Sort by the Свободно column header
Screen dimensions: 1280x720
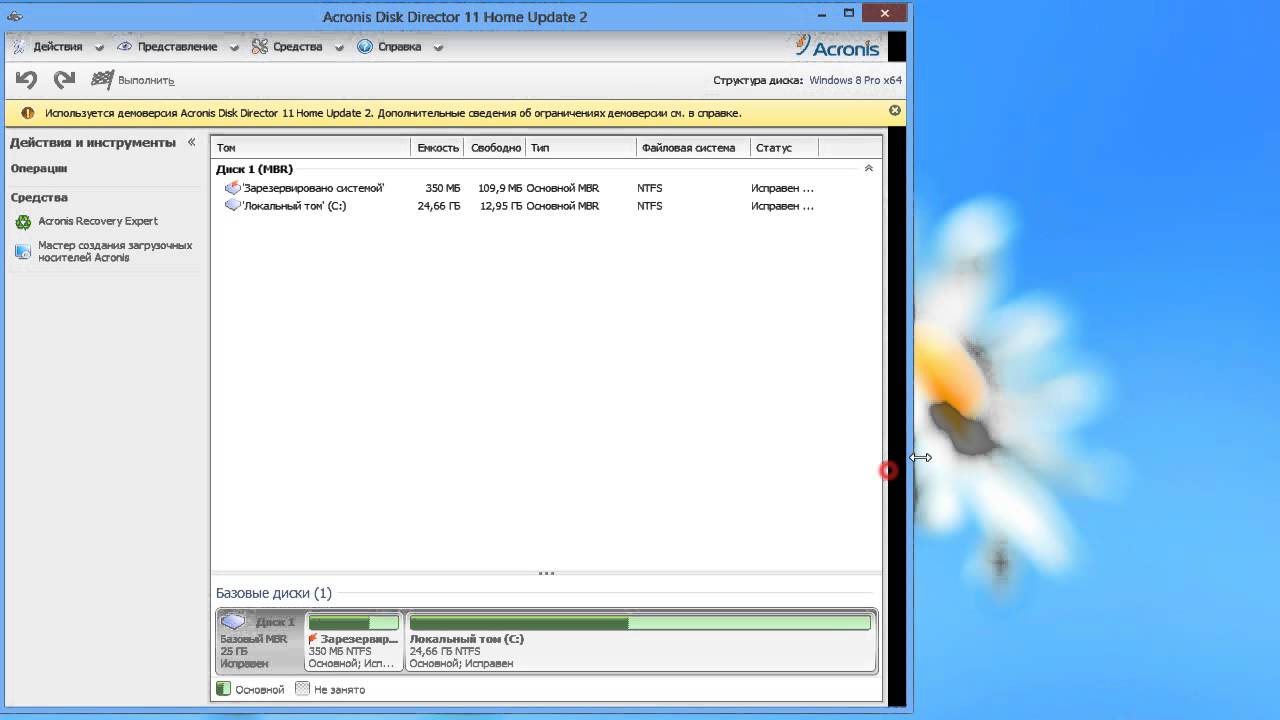496,148
